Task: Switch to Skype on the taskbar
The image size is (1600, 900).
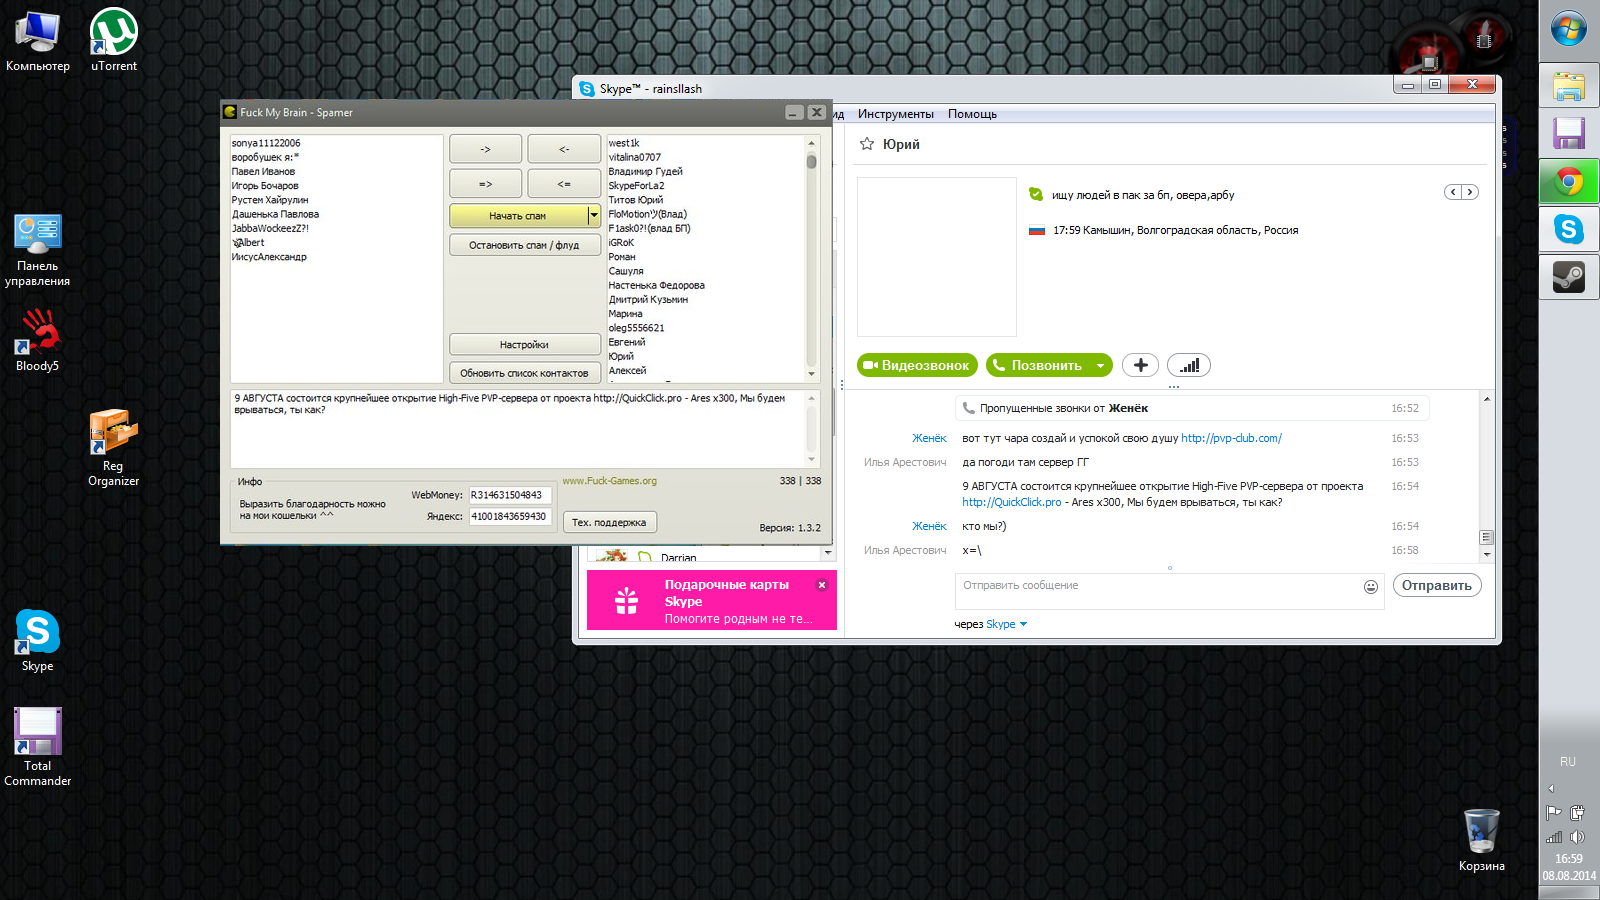Action: (x=1569, y=230)
